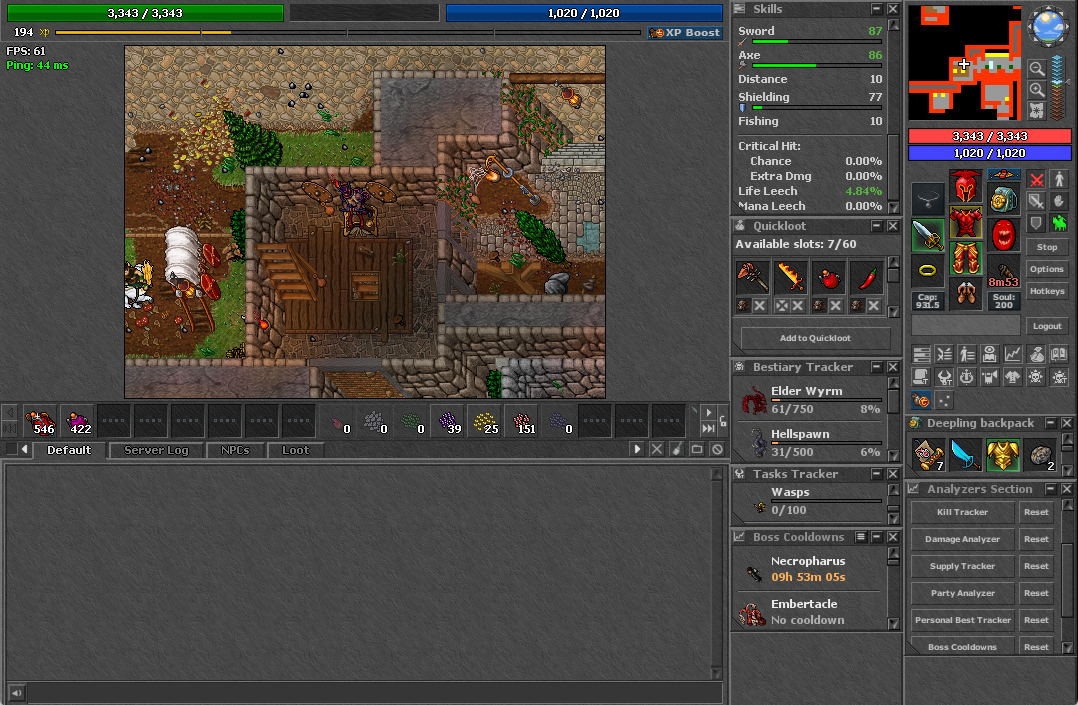The height and width of the screenshot is (705, 1078).
Task: Click the necklace equipment slot
Action: point(927,199)
